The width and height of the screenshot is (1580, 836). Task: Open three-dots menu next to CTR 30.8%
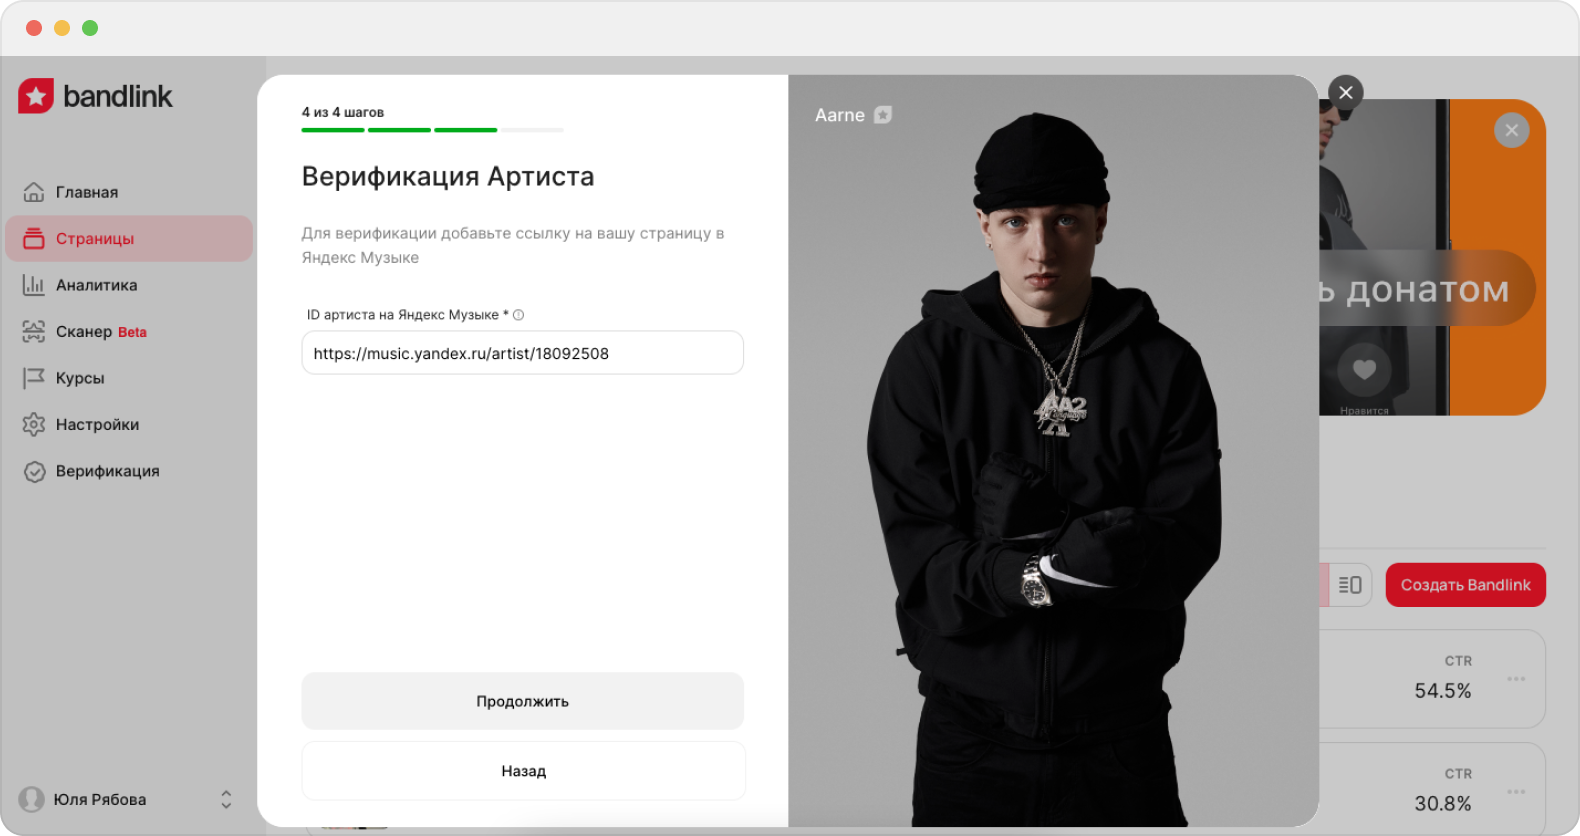coord(1516,792)
